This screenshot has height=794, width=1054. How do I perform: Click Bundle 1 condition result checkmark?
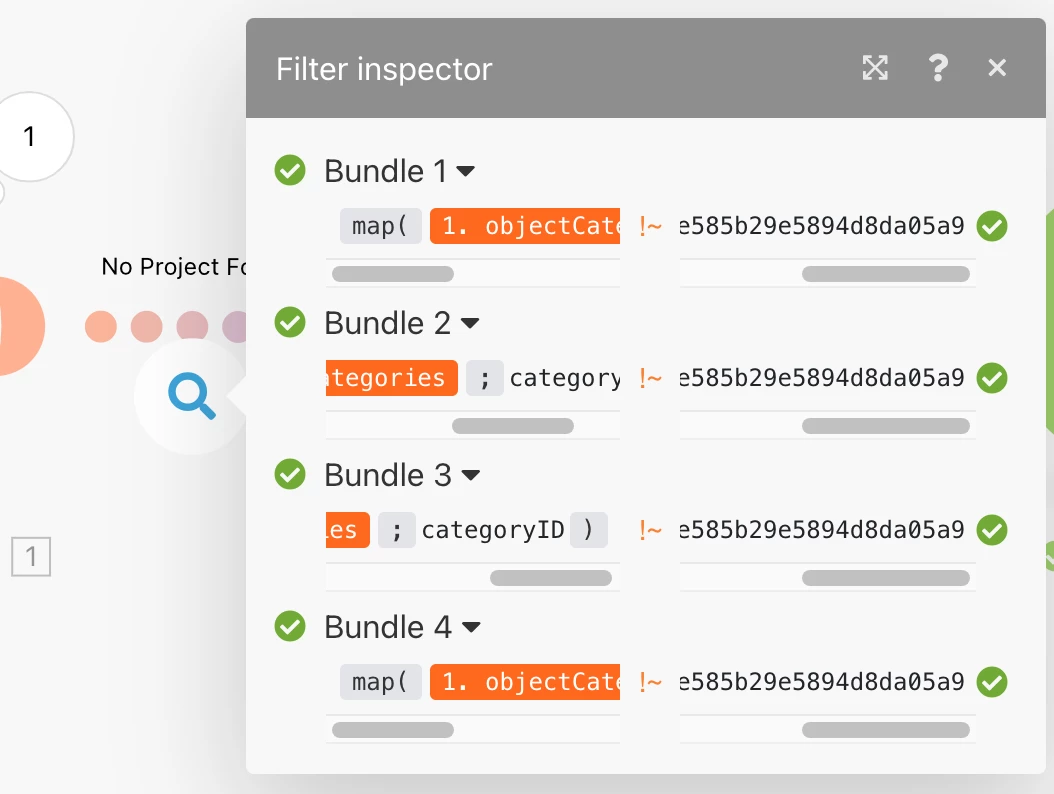(992, 226)
